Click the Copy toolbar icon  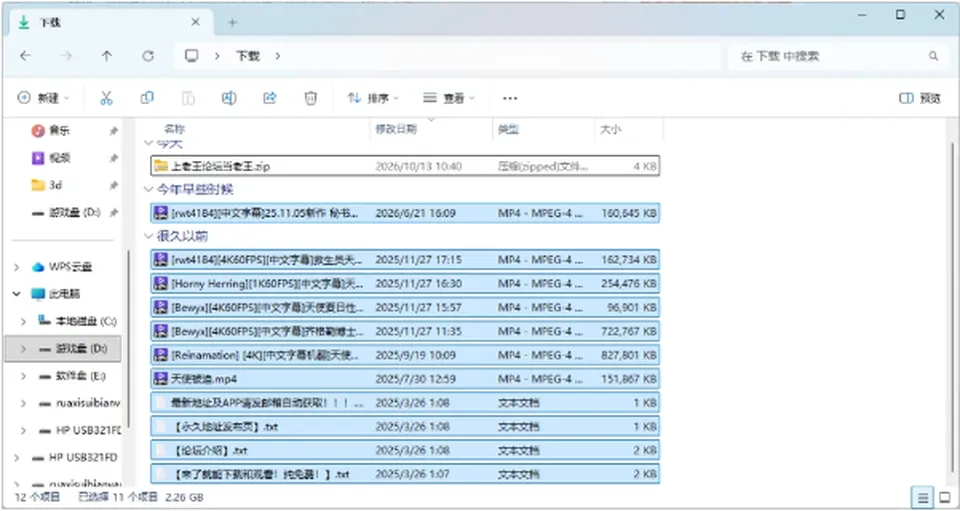[147, 98]
